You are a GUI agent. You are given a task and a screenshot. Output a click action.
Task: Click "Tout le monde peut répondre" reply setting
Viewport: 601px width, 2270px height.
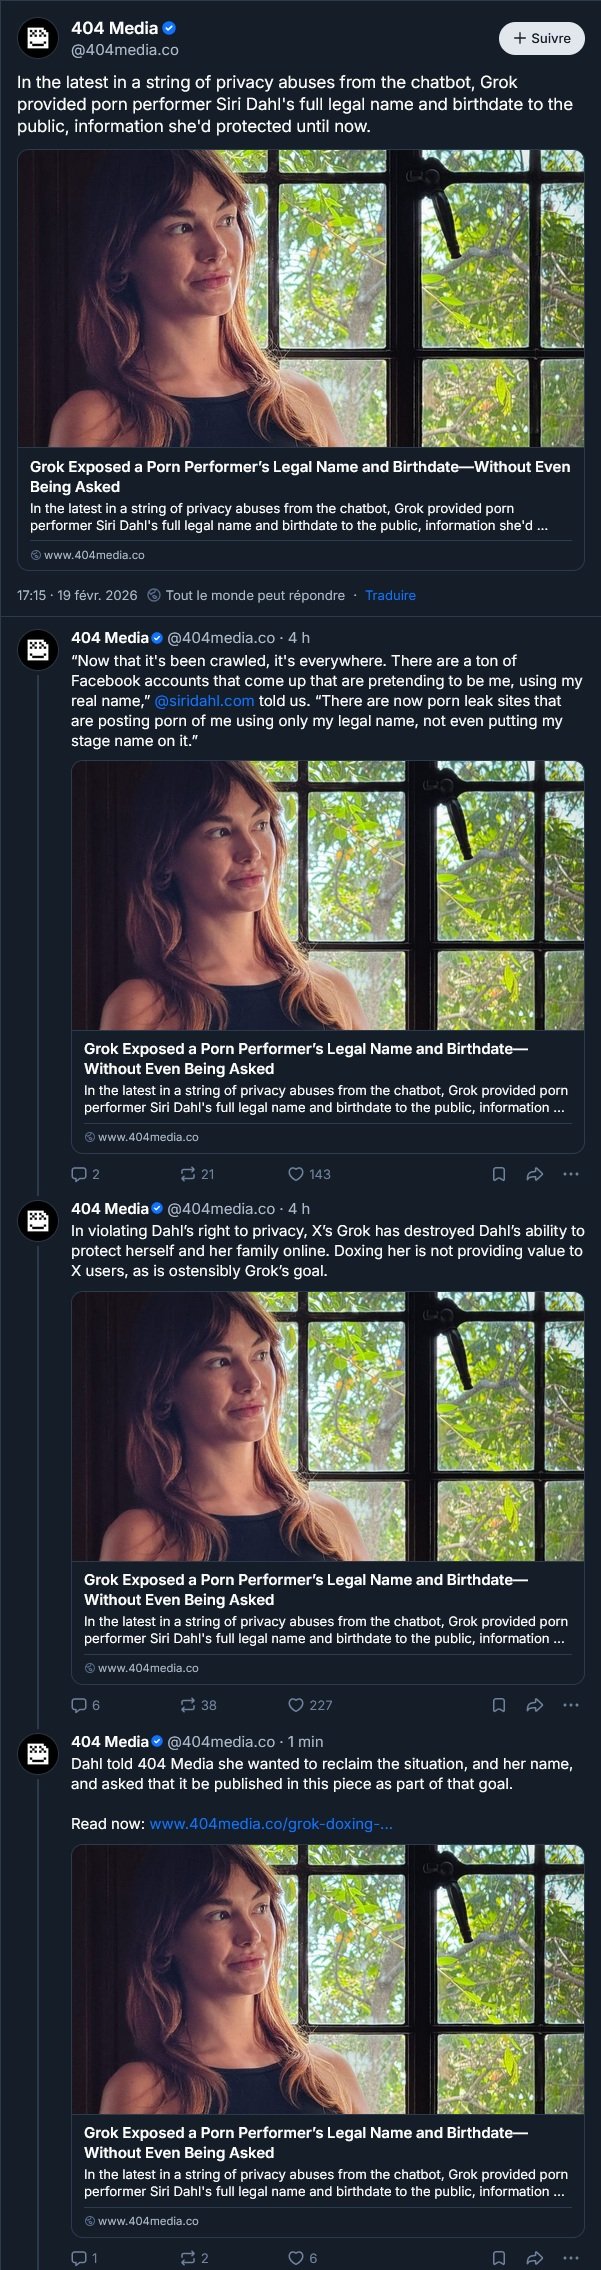click(254, 595)
